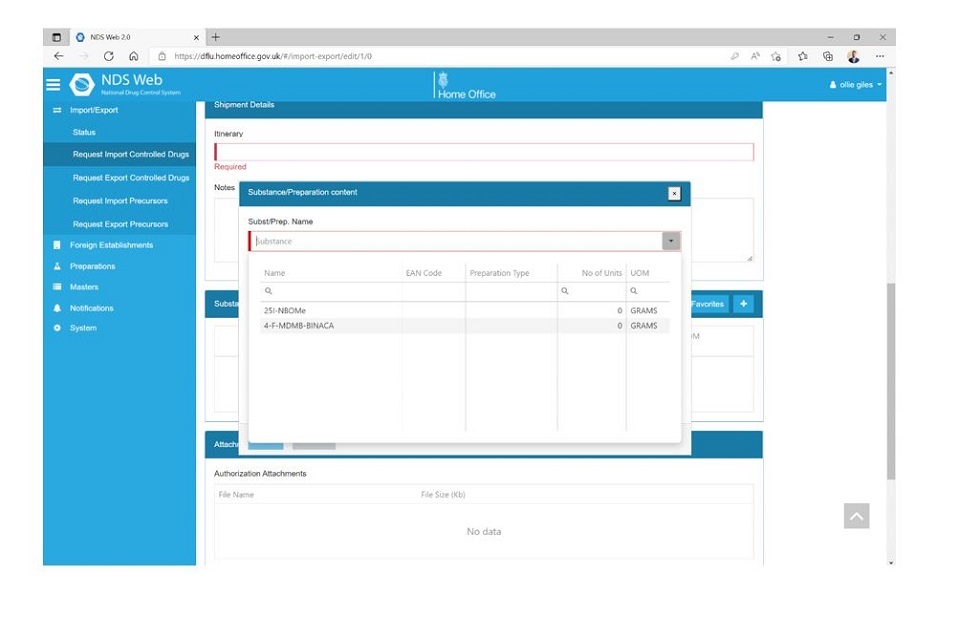The width and height of the screenshot is (960, 640).
Task: Open the Substance dropdown arrow
Action: tap(671, 241)
